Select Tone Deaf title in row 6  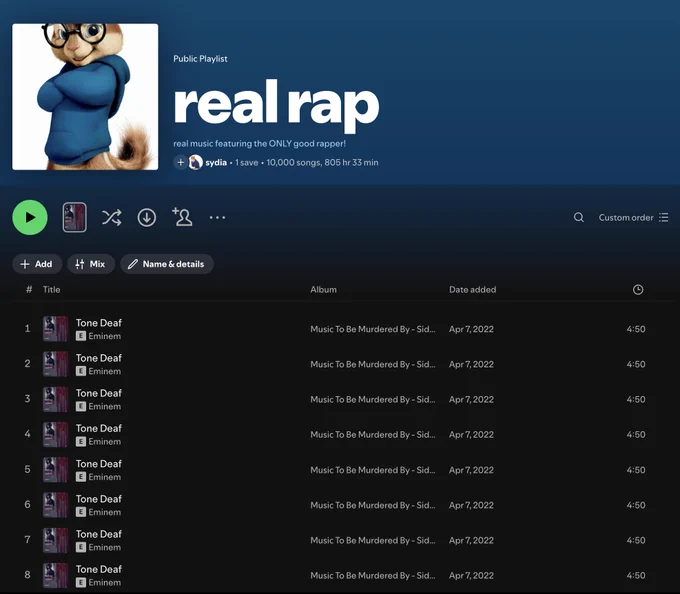[99, 499]
